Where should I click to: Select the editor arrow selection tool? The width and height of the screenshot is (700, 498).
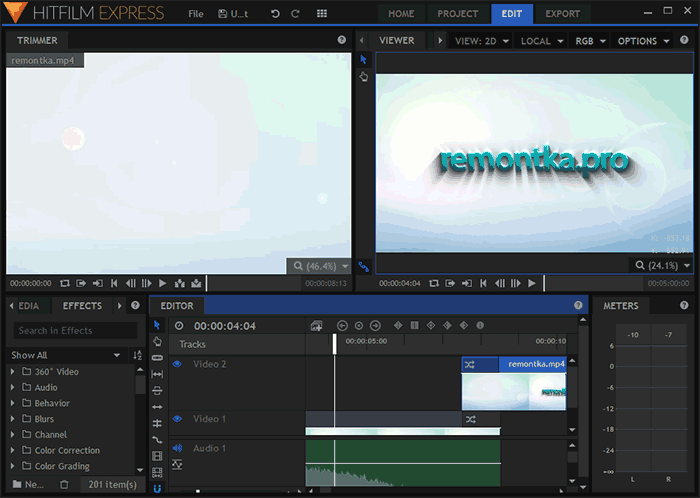pos(157,324)
